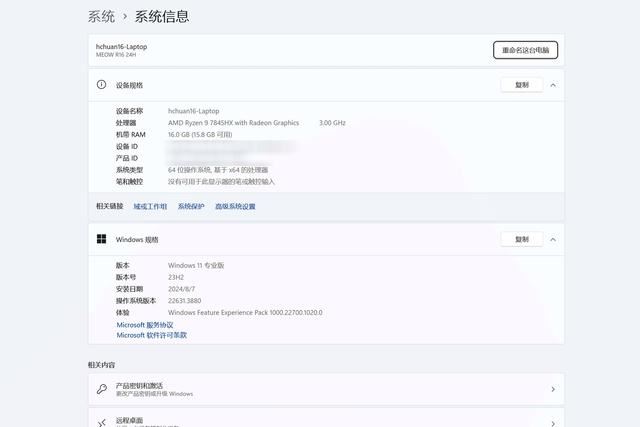Open 远程桌面 using its right arrow
This screenshot has height=427, width=640.
click(553, 421)
